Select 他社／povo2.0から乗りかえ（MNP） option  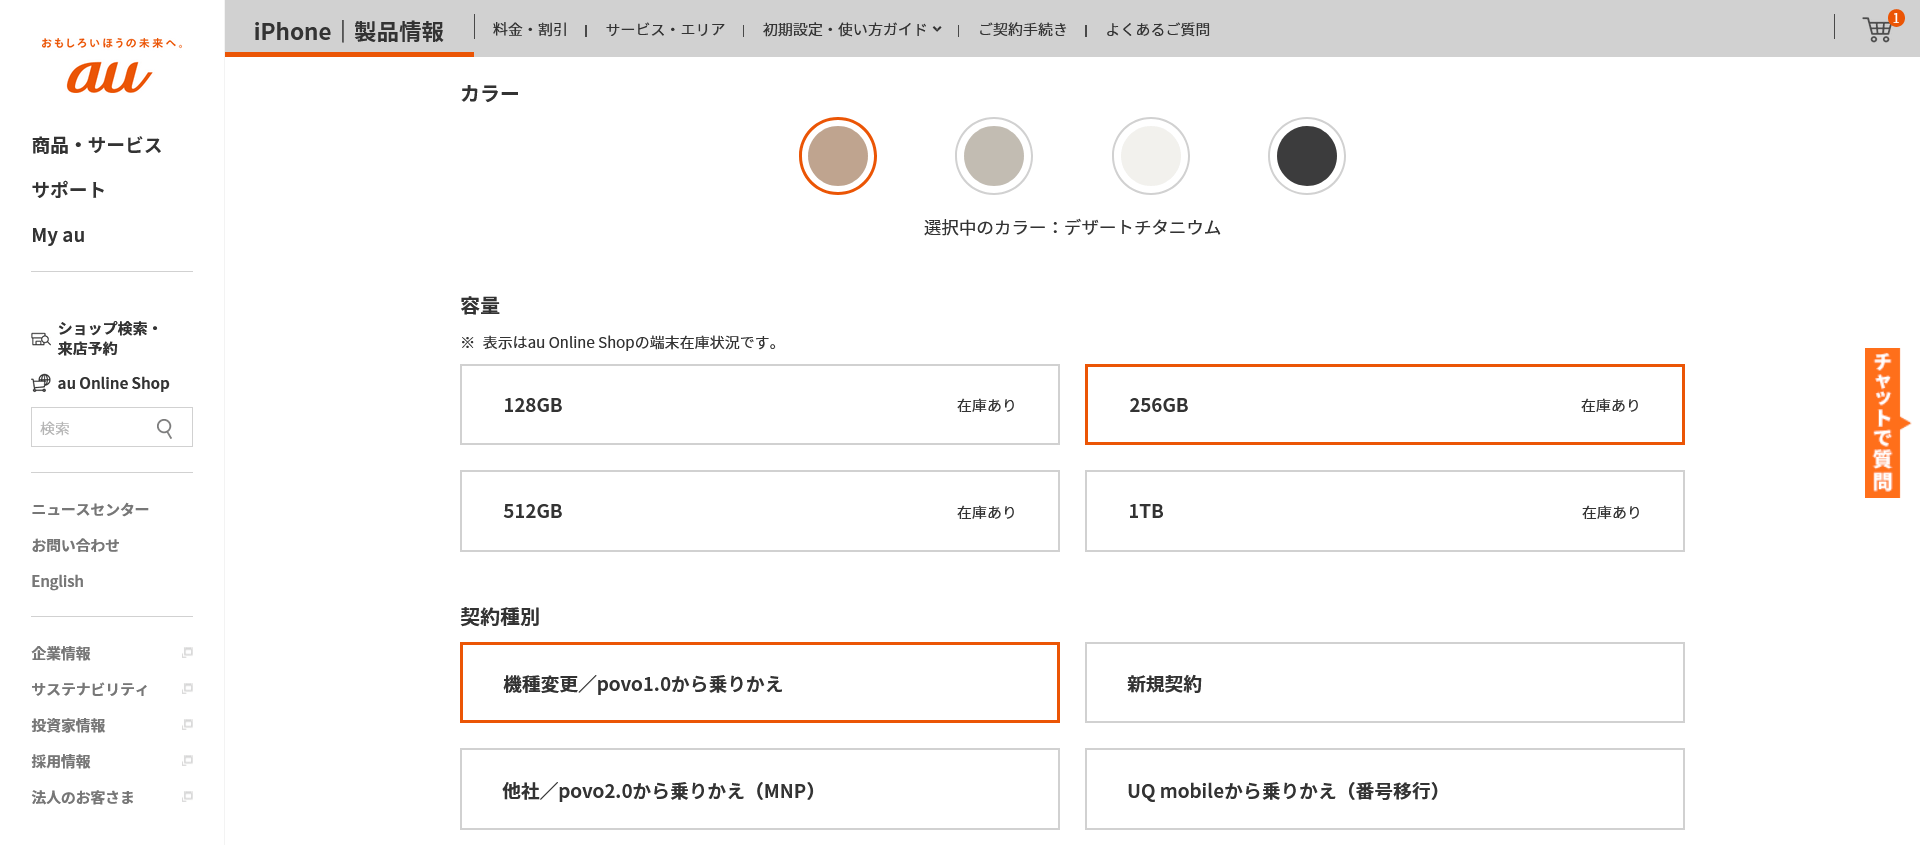pos(760,789)
